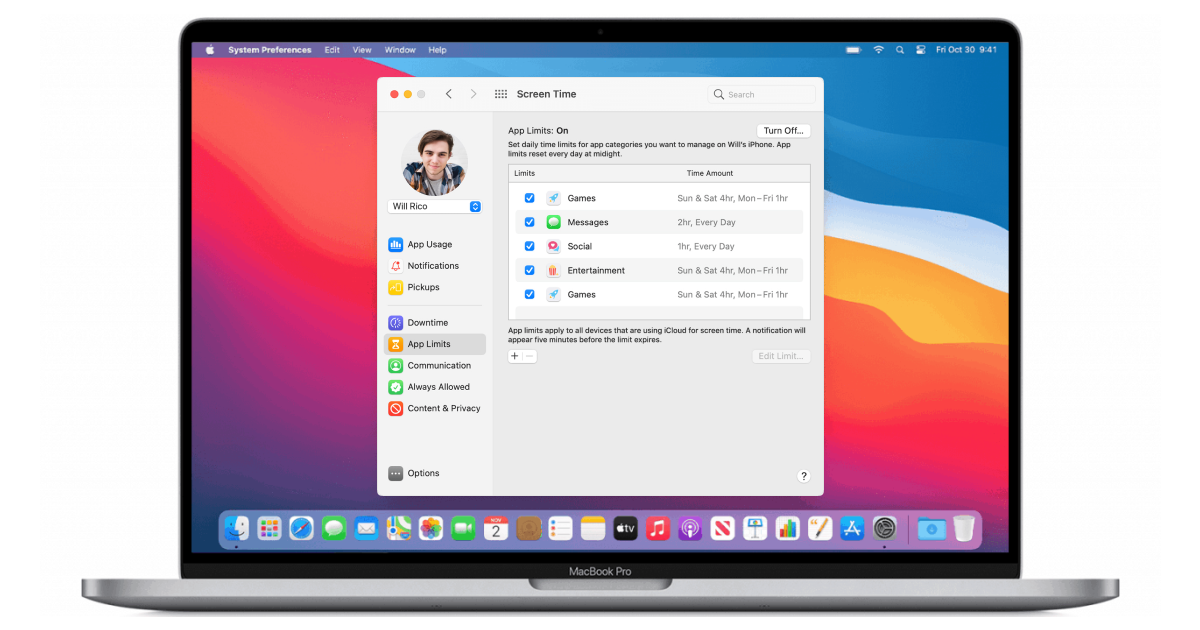
Task: Disable the Entertainment limit checkbox
Action: [x=530, y=270]
